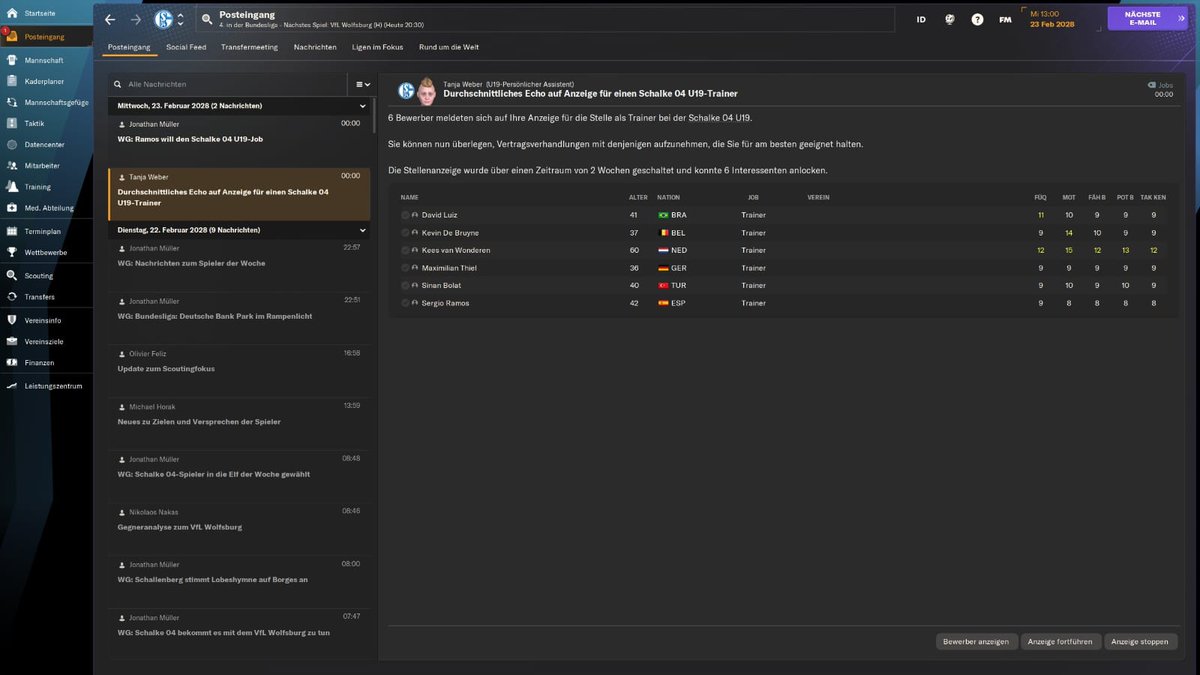Select the checkbox for Sinan Bolat

click(405, 285)
